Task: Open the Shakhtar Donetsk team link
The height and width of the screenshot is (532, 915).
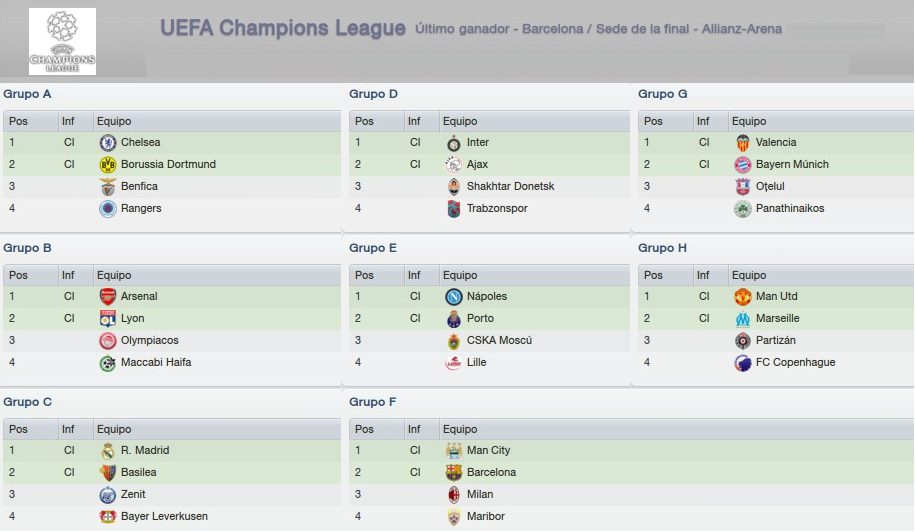Action: [510, 186]
